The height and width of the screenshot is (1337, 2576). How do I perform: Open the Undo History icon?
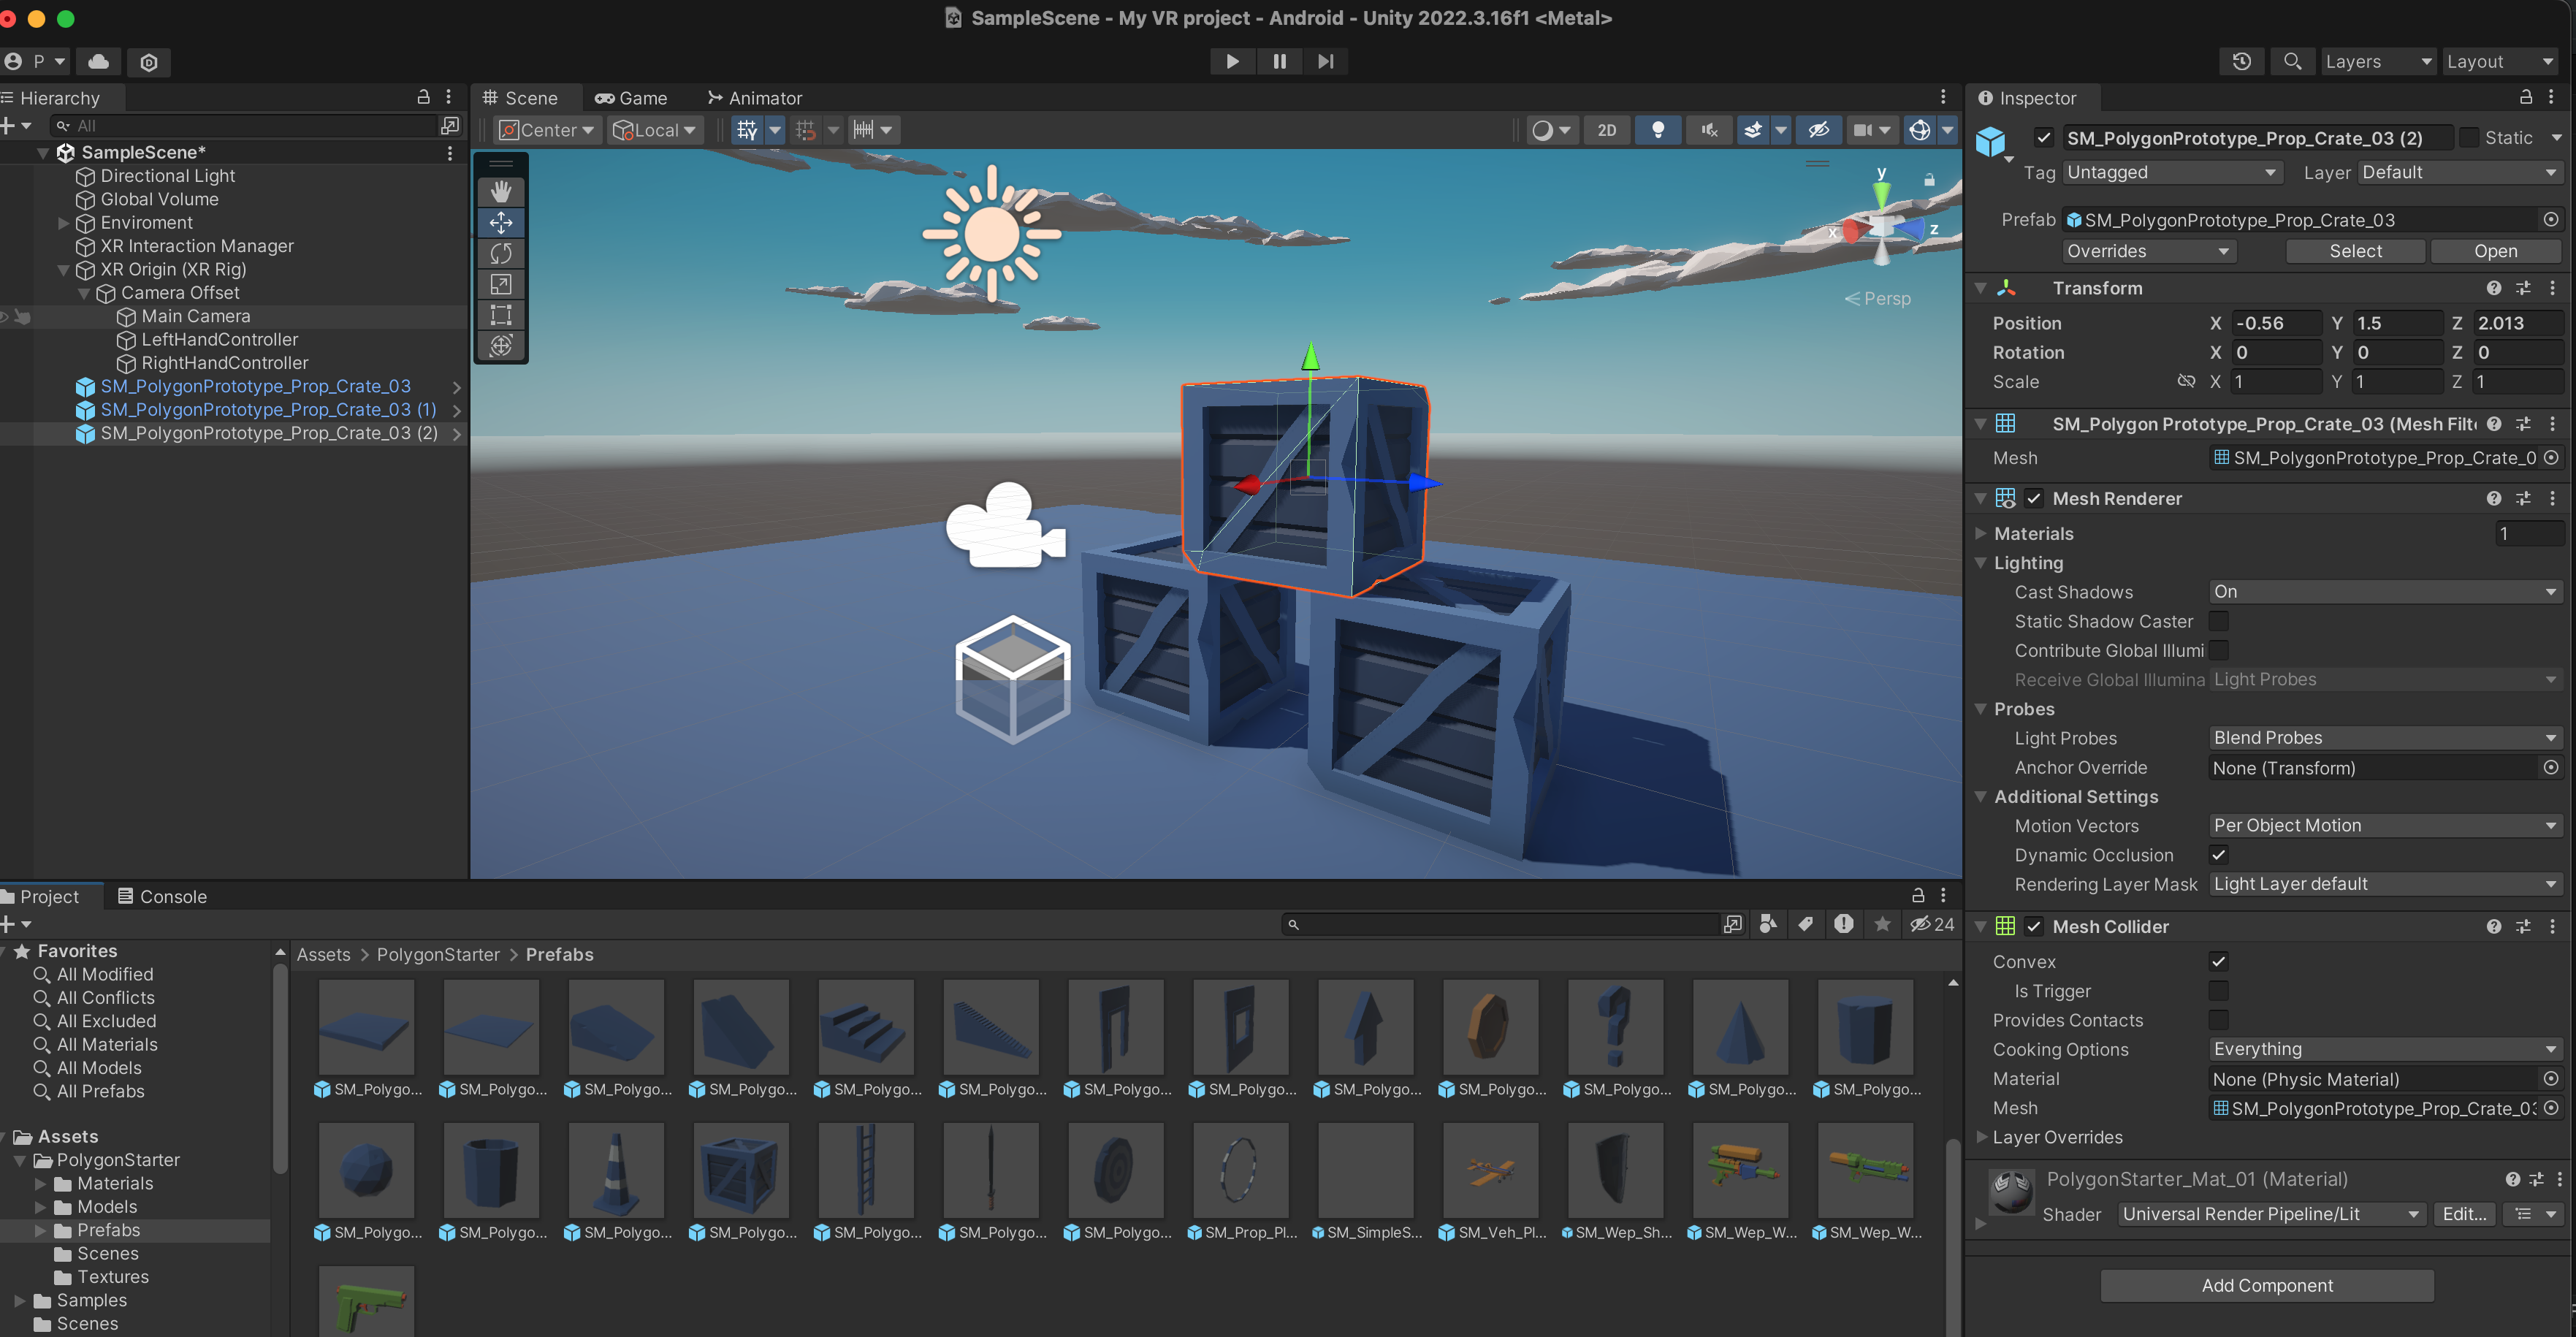point(2241,62)
